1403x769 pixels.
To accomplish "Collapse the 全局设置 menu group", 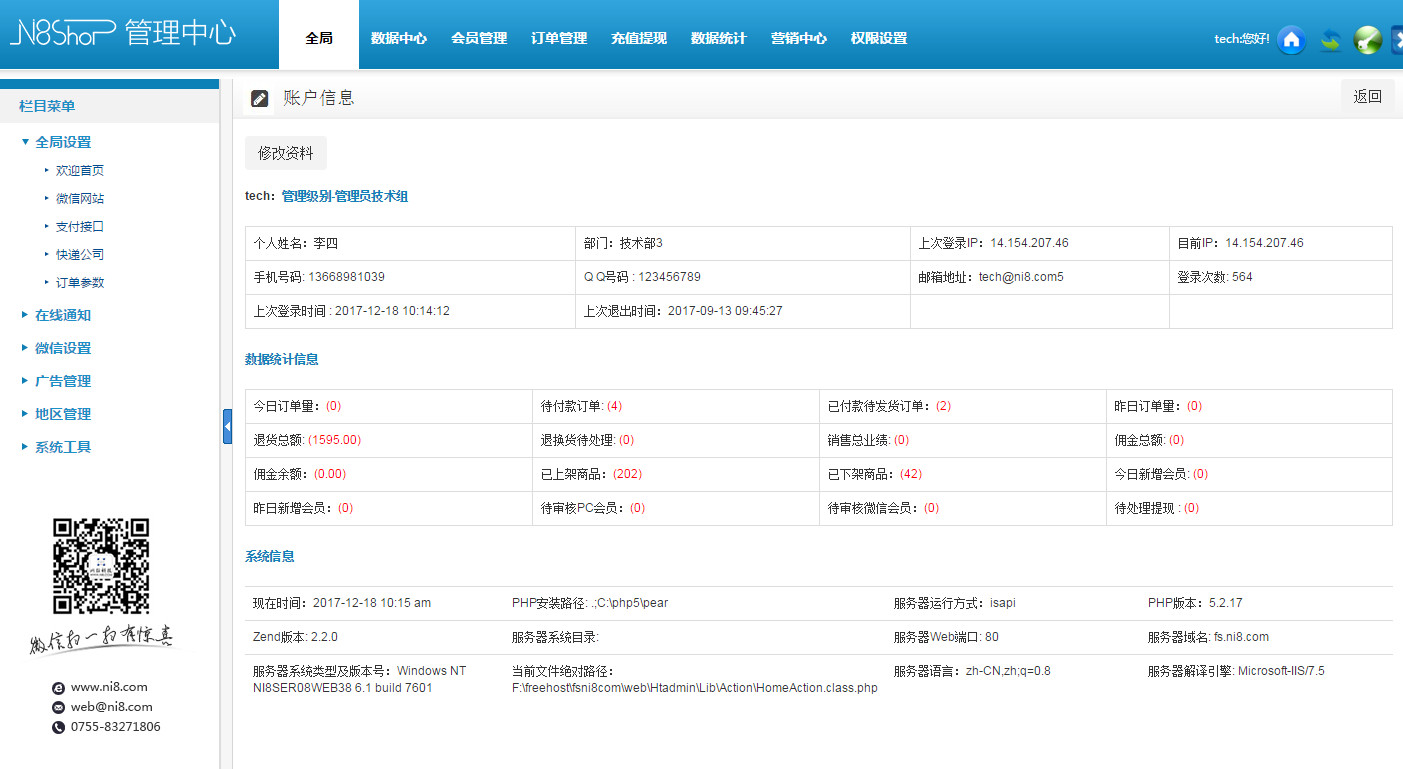I will point(62,142).
